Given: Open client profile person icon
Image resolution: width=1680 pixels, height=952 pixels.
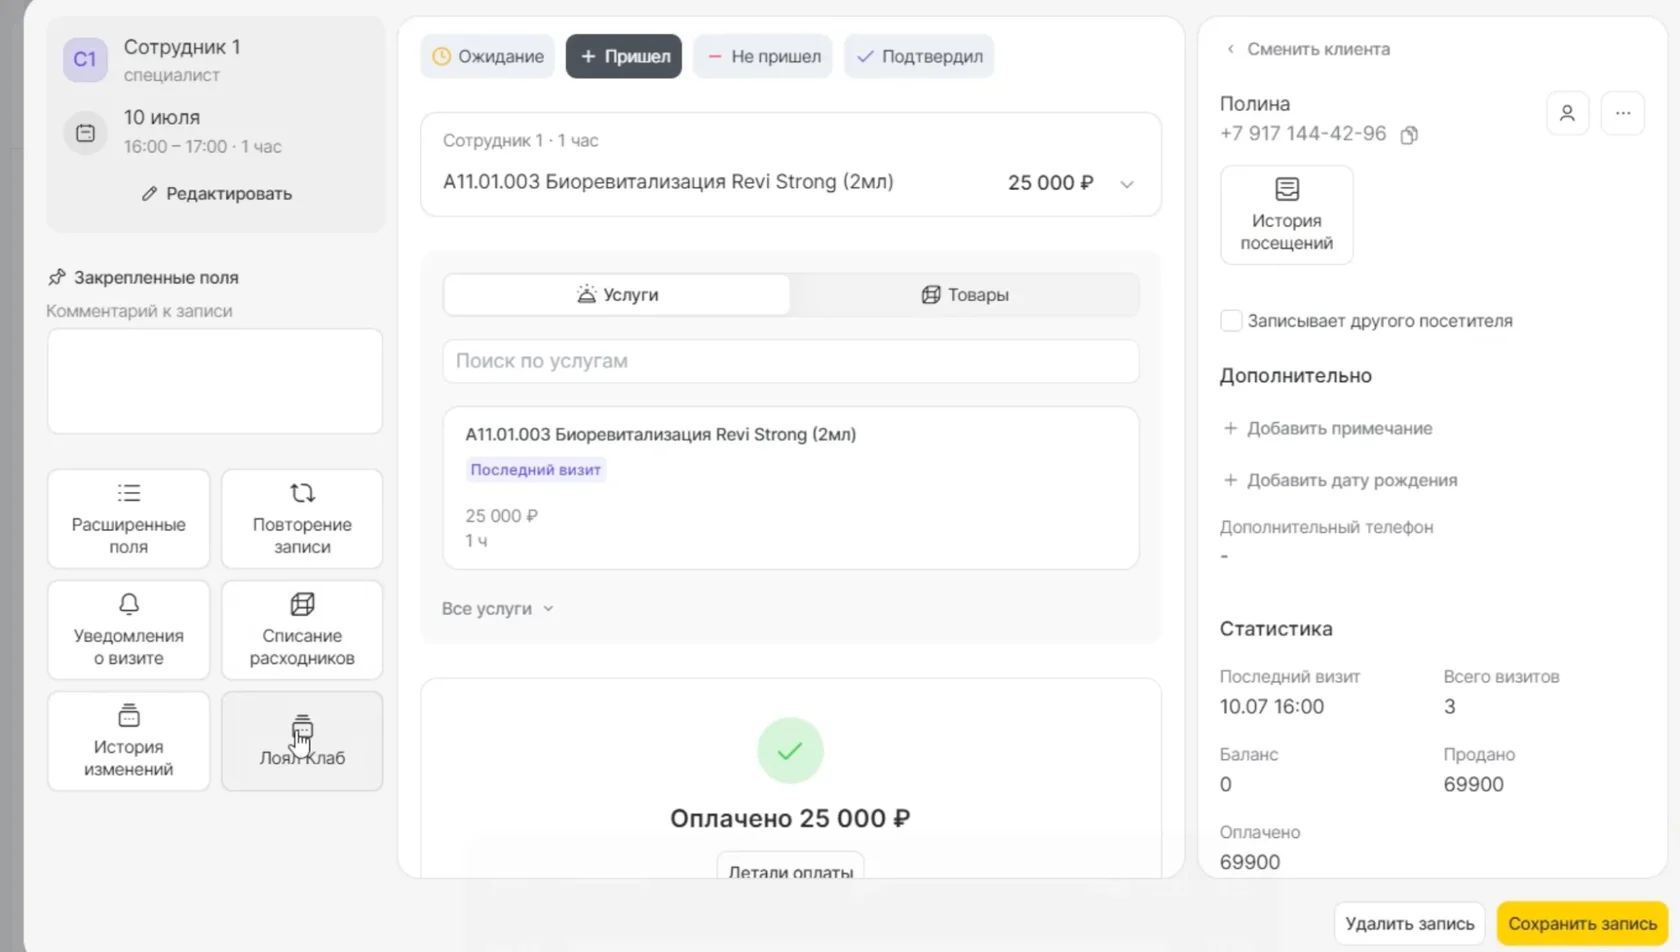Looking at the screenshot, I should pyautogui.click(x=1567, y=113).
